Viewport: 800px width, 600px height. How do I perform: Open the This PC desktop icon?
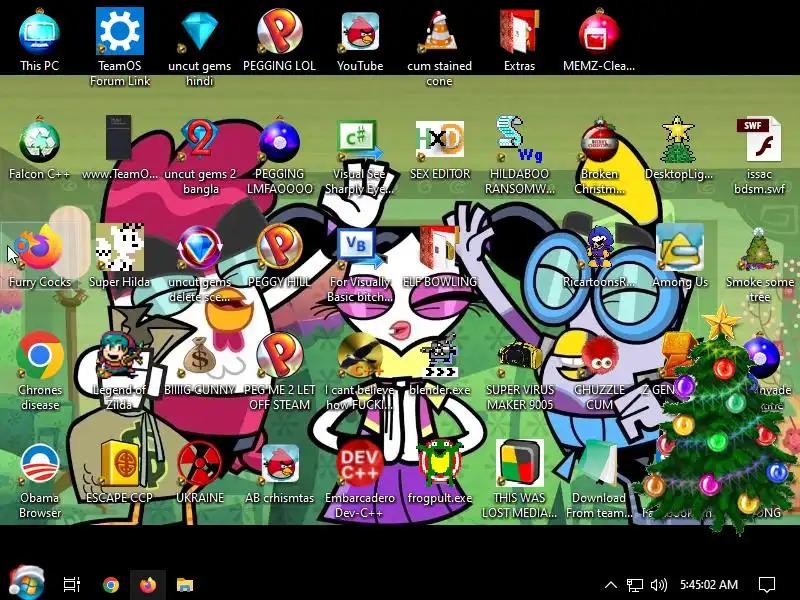(39, 33)
